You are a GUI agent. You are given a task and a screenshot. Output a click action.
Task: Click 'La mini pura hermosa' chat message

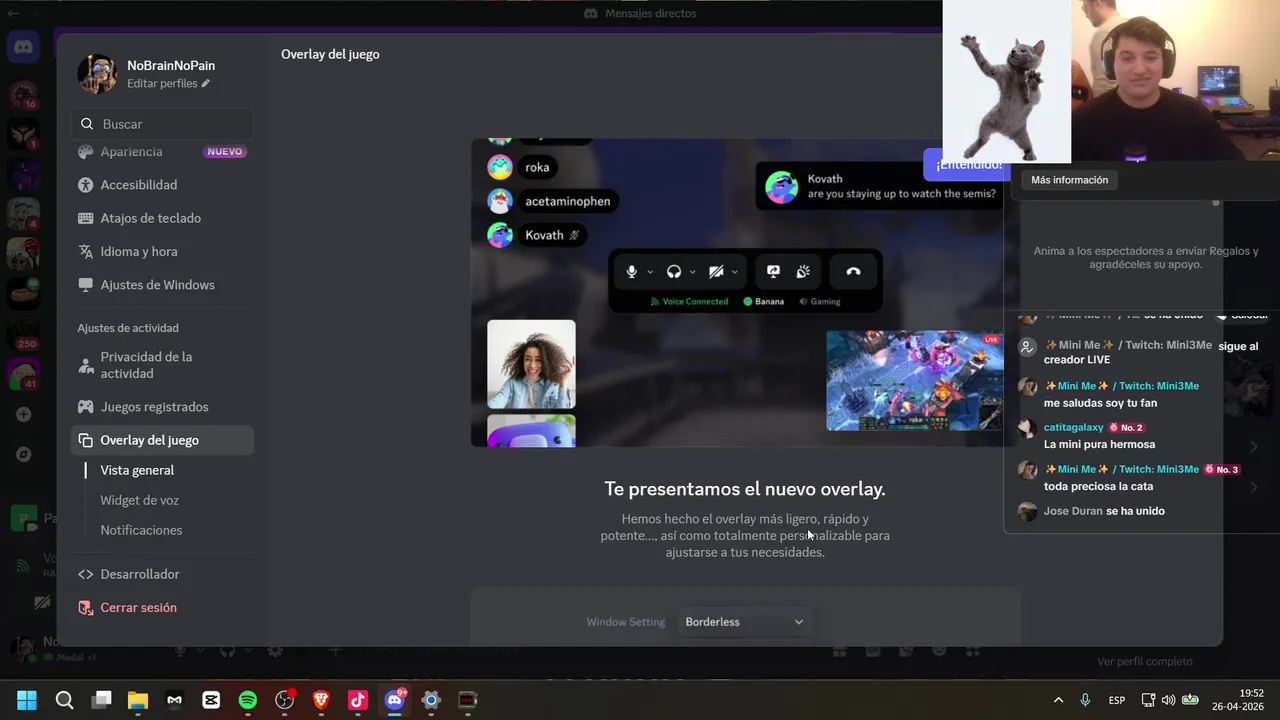1099,444
